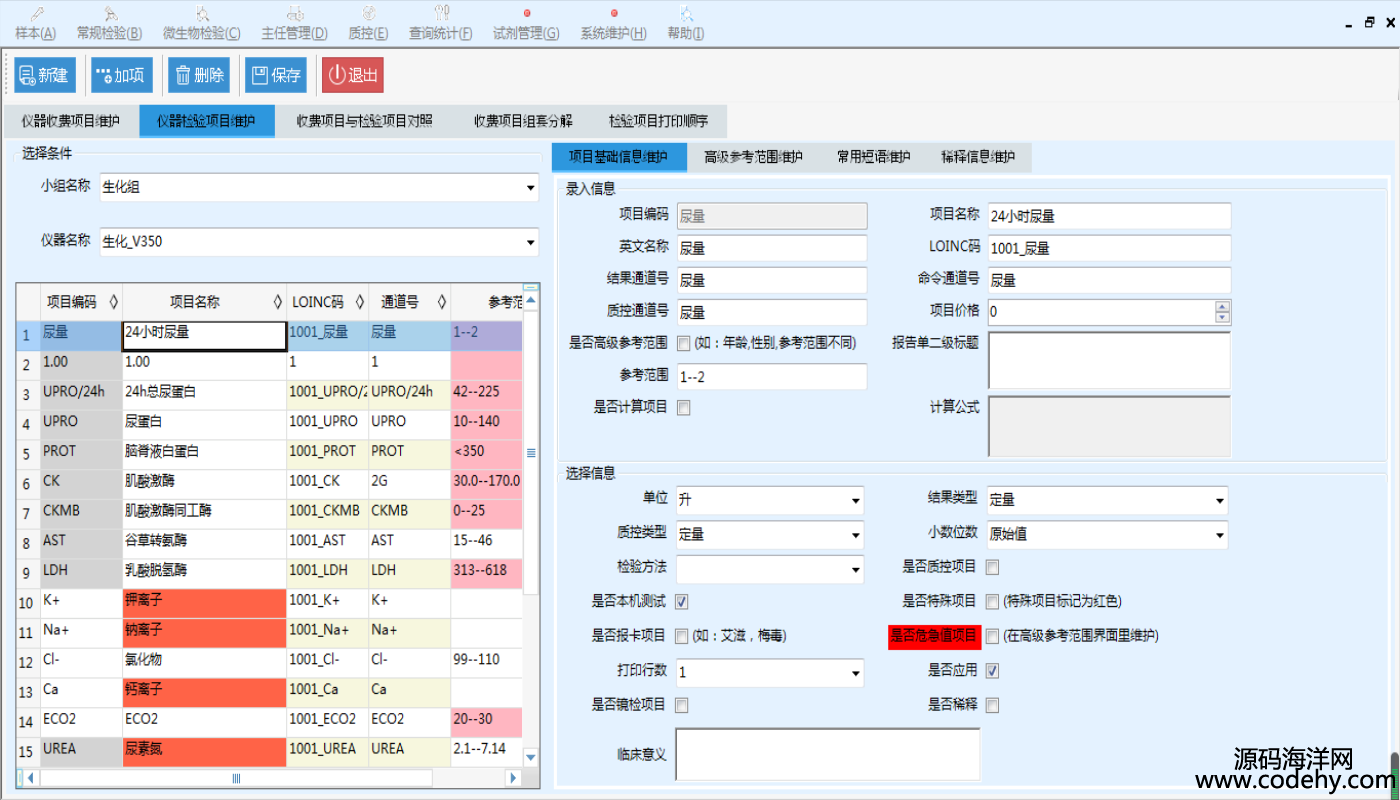Open the 主任管理(D) menu
The height and width of the screenshot is (800, 1400).
[x=294, y=24]
